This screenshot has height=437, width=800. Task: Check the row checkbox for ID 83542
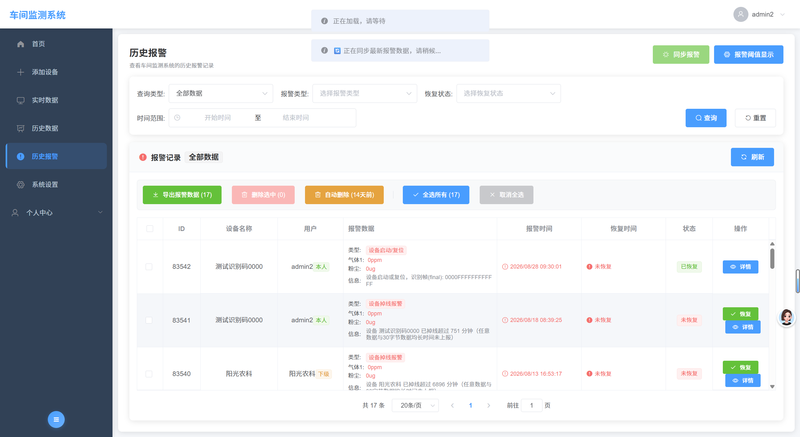pos(148,267)
